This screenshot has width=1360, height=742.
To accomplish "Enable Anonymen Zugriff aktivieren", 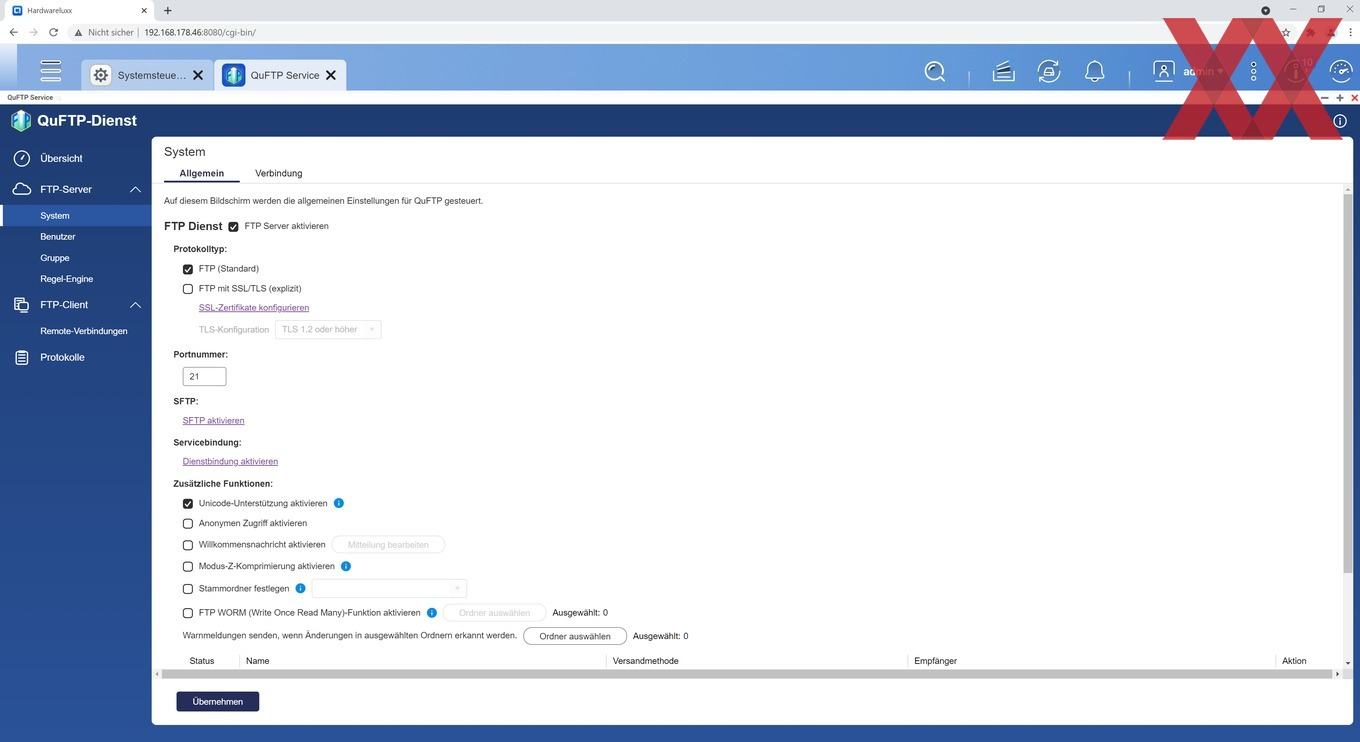I will (x=188, y=523).
